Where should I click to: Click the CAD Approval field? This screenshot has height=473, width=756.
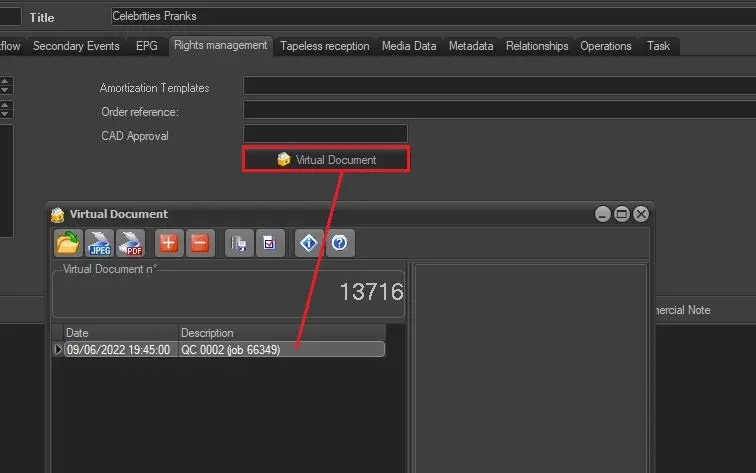[325, 134]
